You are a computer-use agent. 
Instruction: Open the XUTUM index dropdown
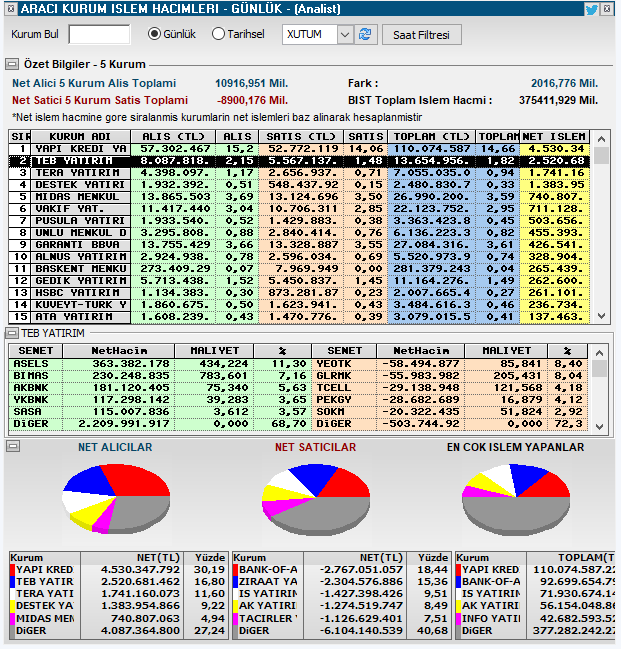click(344, 35)
